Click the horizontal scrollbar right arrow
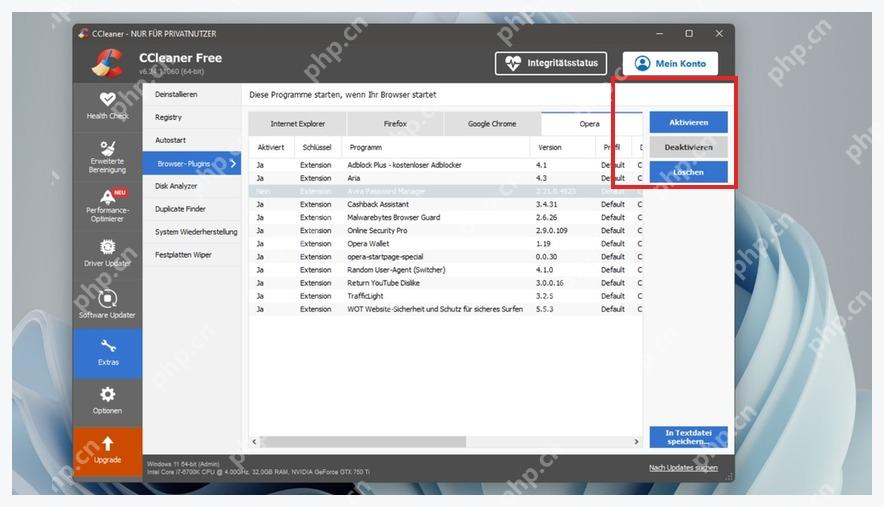The width and height of the screenshot is (884, 507). coord(637,442)
